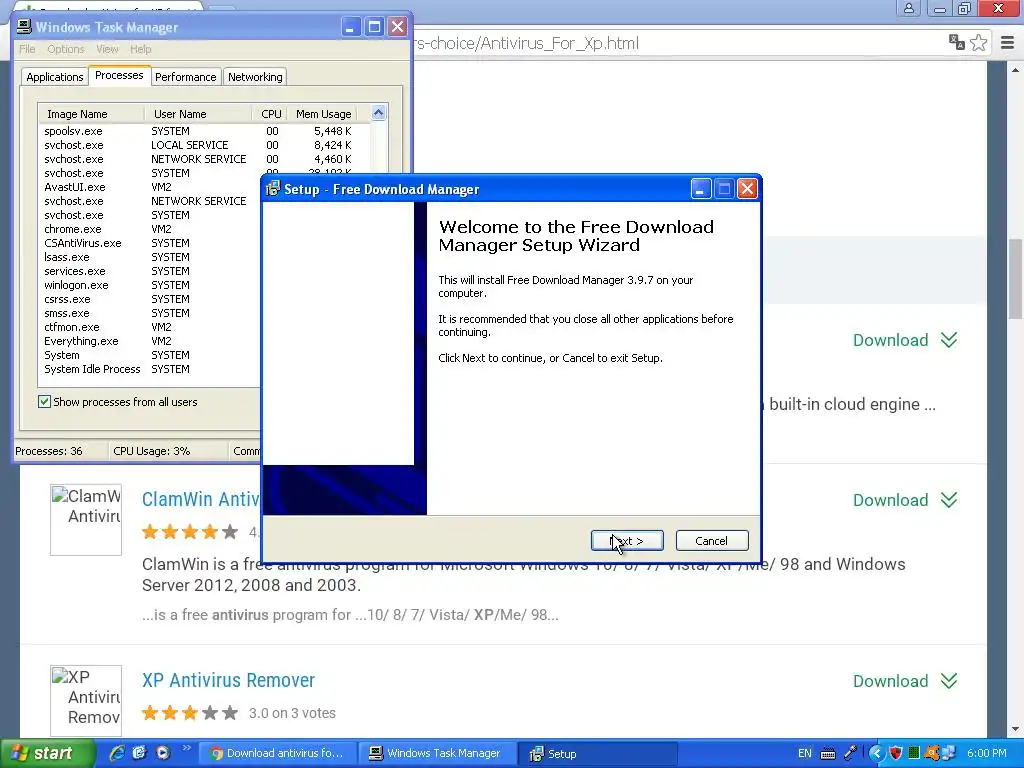Open the orange Avast tray icon
Viewport: 1024px width, 768px height.
tap(932, 754)
